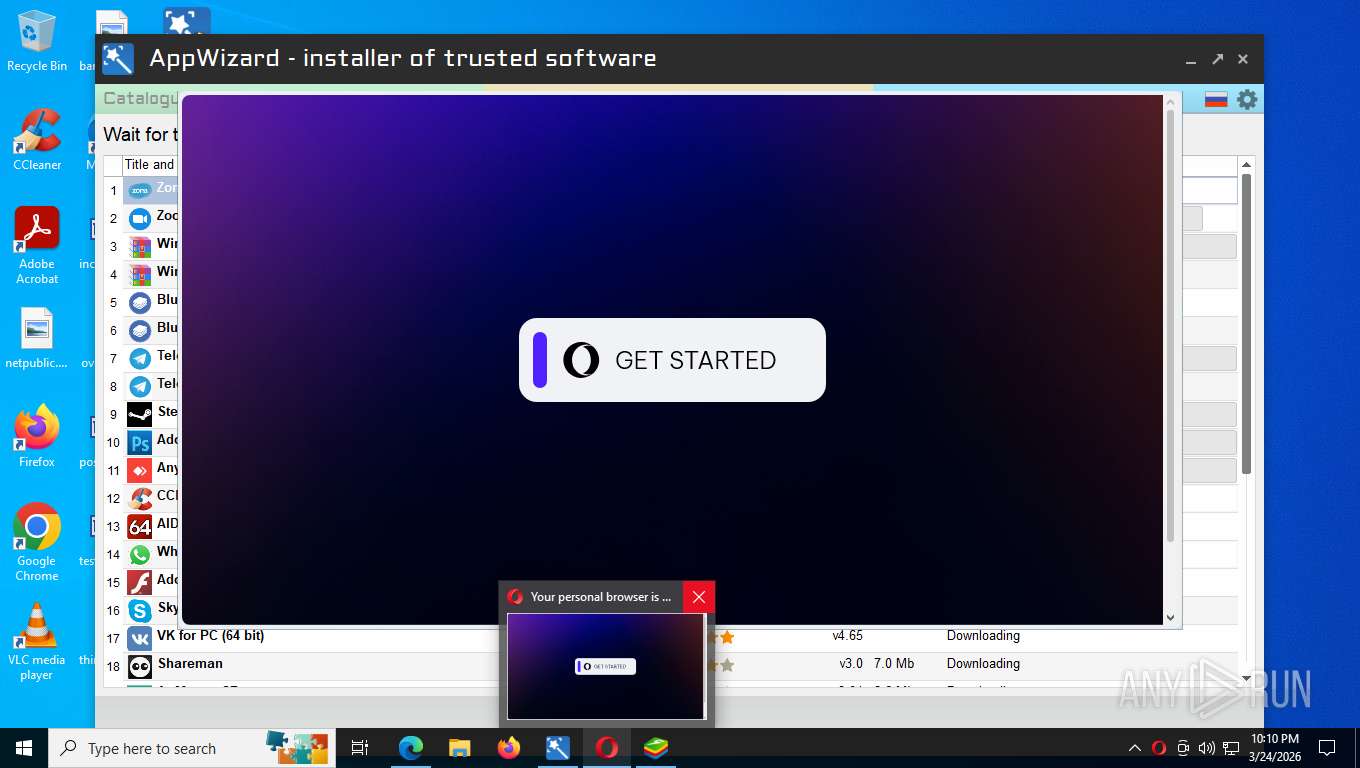1360x768 pixels.
Task: Open AppWizard settings gear icon
Action: [1246, 99]
